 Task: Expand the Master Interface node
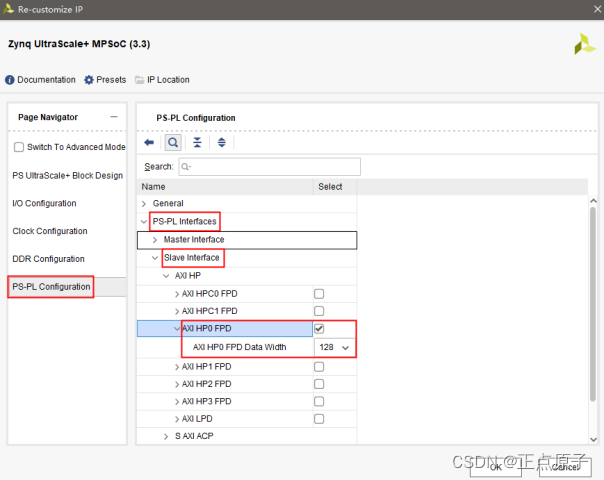[155, 240]
